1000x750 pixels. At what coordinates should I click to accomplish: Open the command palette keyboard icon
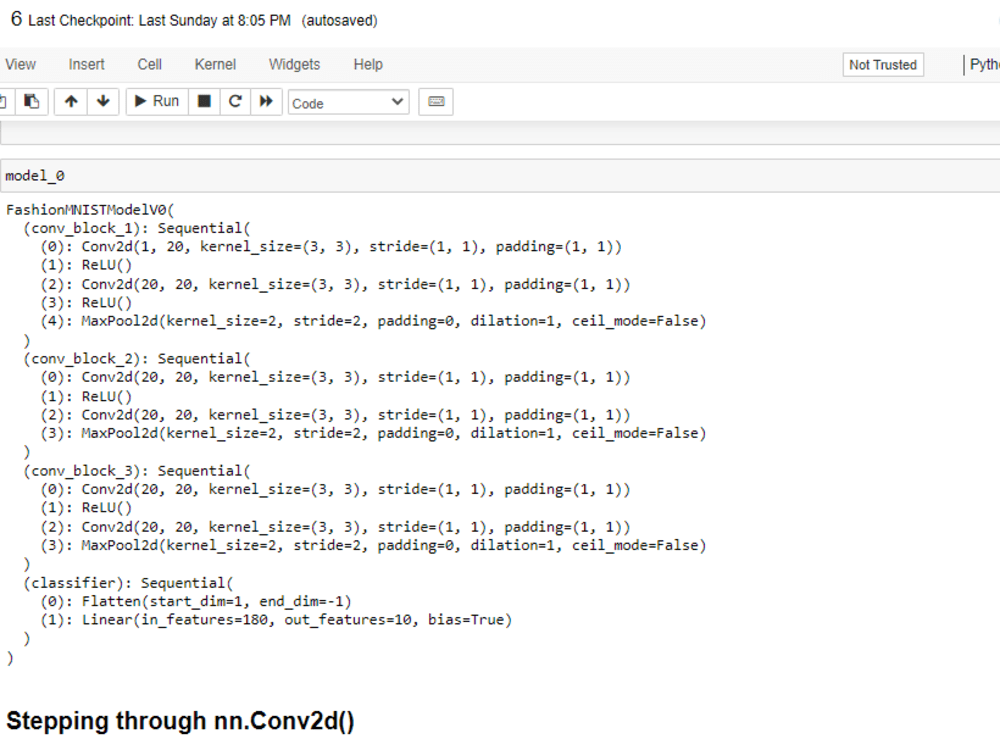436,101
